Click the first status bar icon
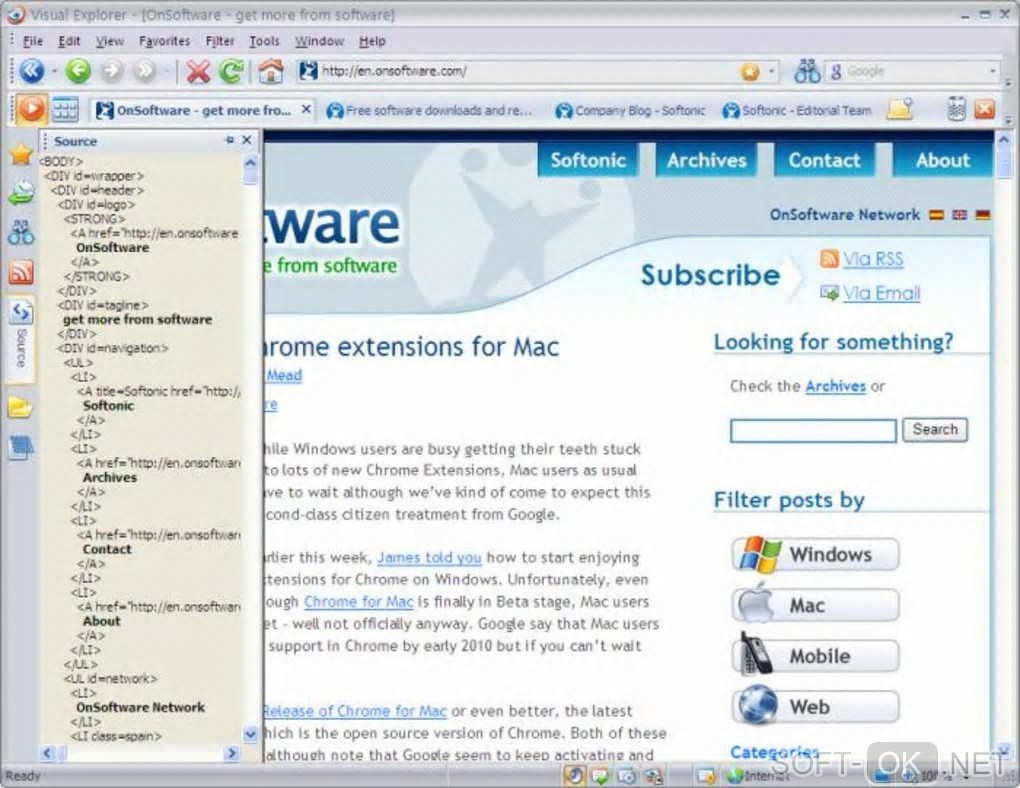This screenshot has height=788, width=1020. [x=574, y=775]
